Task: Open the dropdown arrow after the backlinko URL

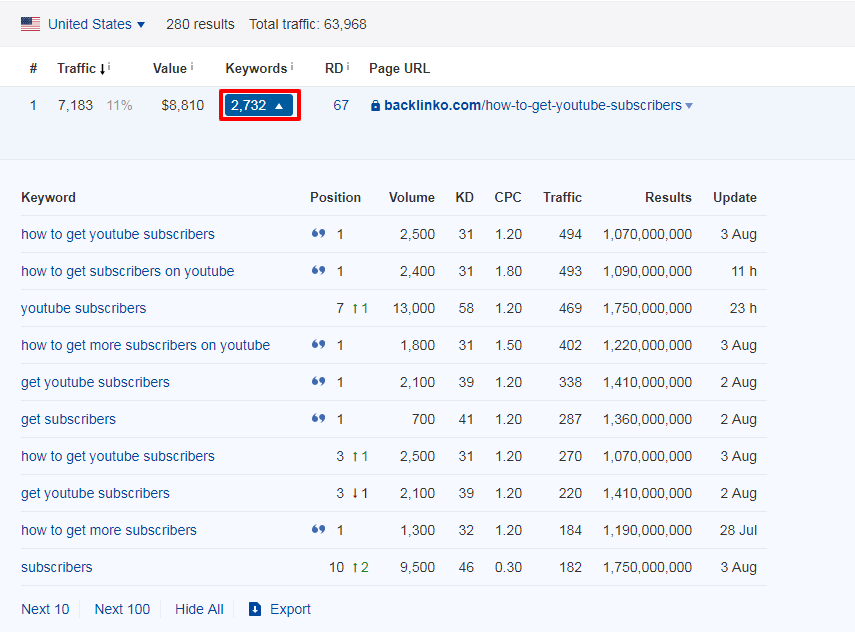Action: point(689,106)
